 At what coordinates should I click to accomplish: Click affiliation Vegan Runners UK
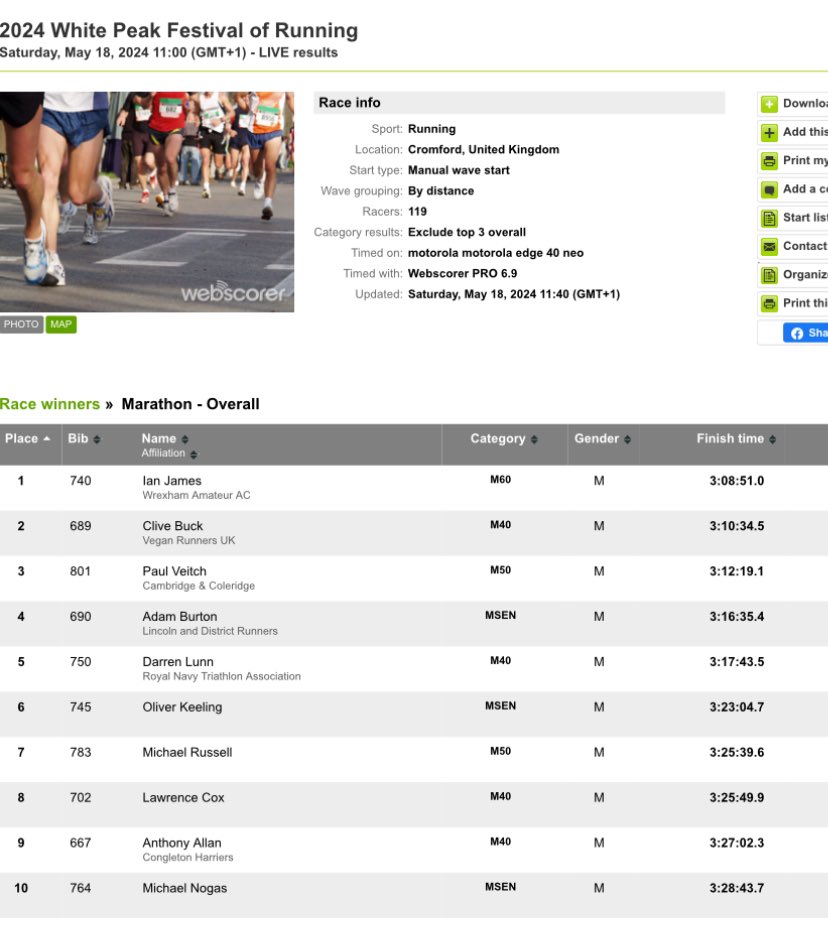click(189, 540)
